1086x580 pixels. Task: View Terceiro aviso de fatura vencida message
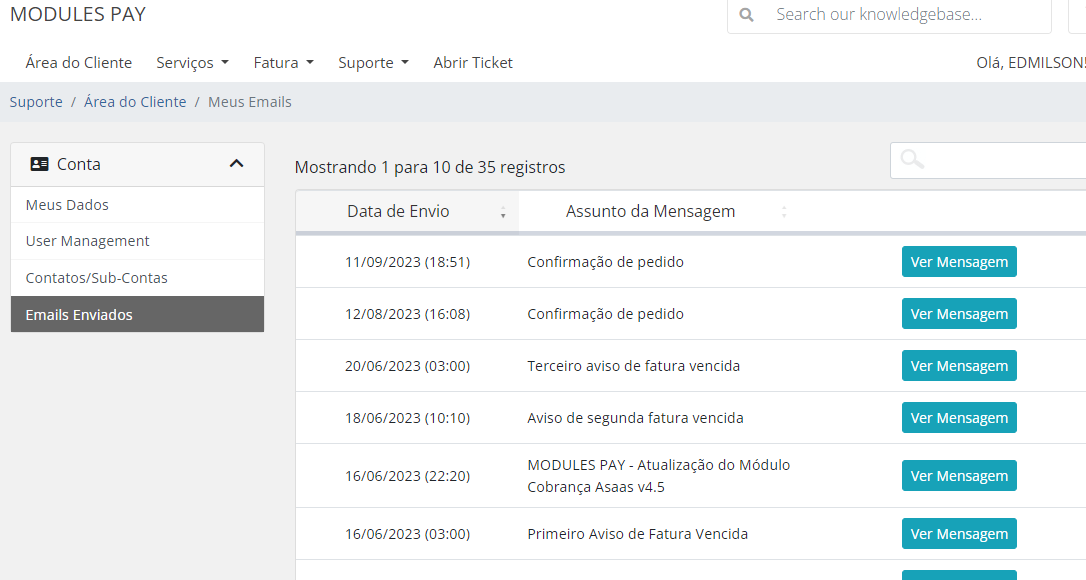(958, 366)
